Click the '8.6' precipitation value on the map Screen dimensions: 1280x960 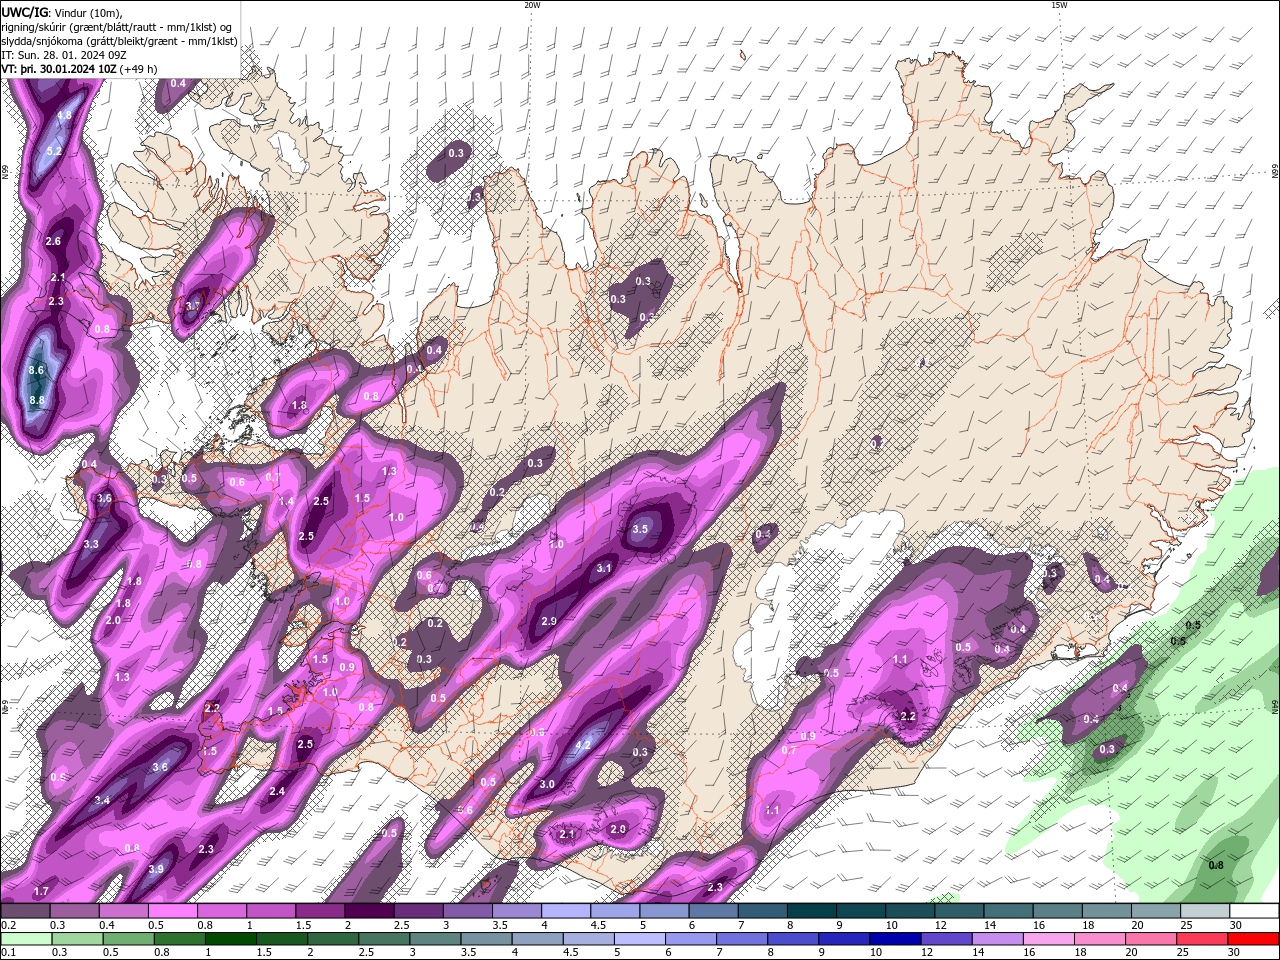[x=37, y=370]
